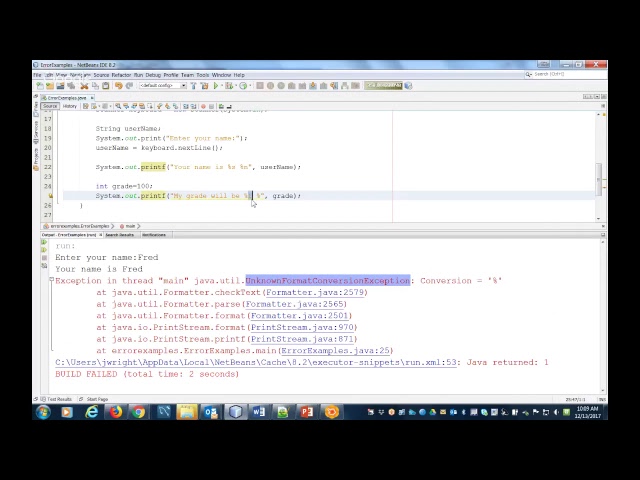Close the ErrorExamples.java editor tab
This screenshot has height=480, width=640.
click(92, 98)
